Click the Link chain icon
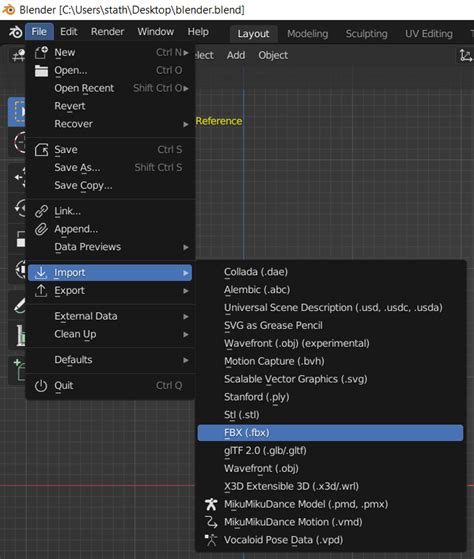 [41, 211]
